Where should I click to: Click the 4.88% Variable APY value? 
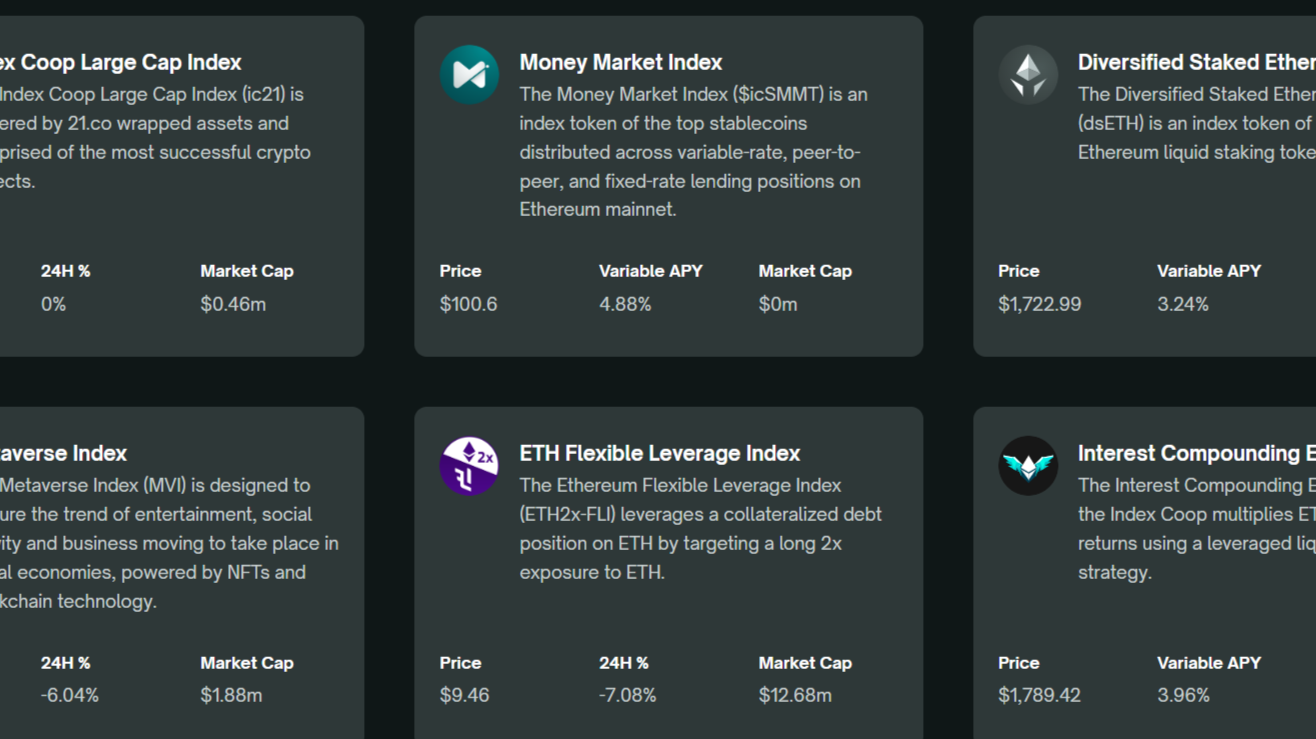click(x=625, y=303)
